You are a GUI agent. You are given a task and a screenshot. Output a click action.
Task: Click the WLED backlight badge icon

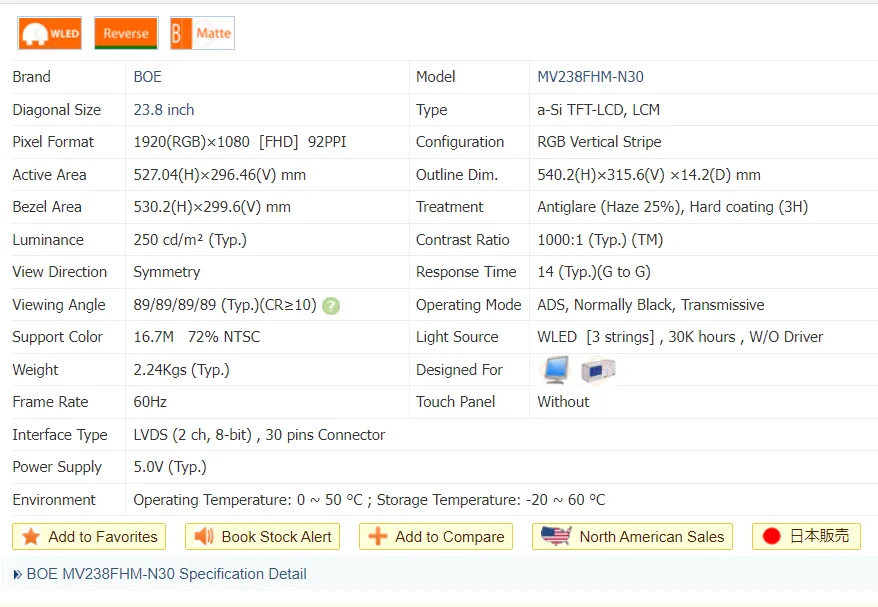coord(38,33)
